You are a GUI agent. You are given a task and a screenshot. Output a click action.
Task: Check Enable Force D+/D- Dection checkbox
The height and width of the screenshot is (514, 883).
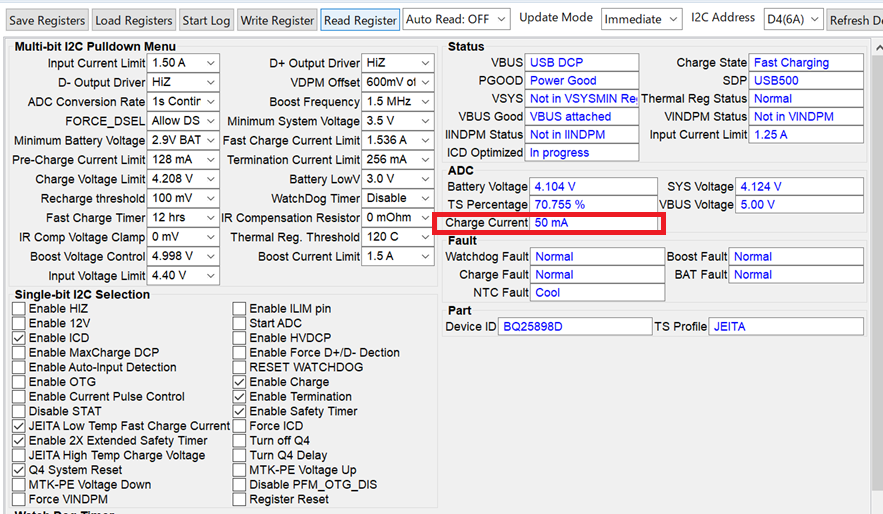(239, 352)
